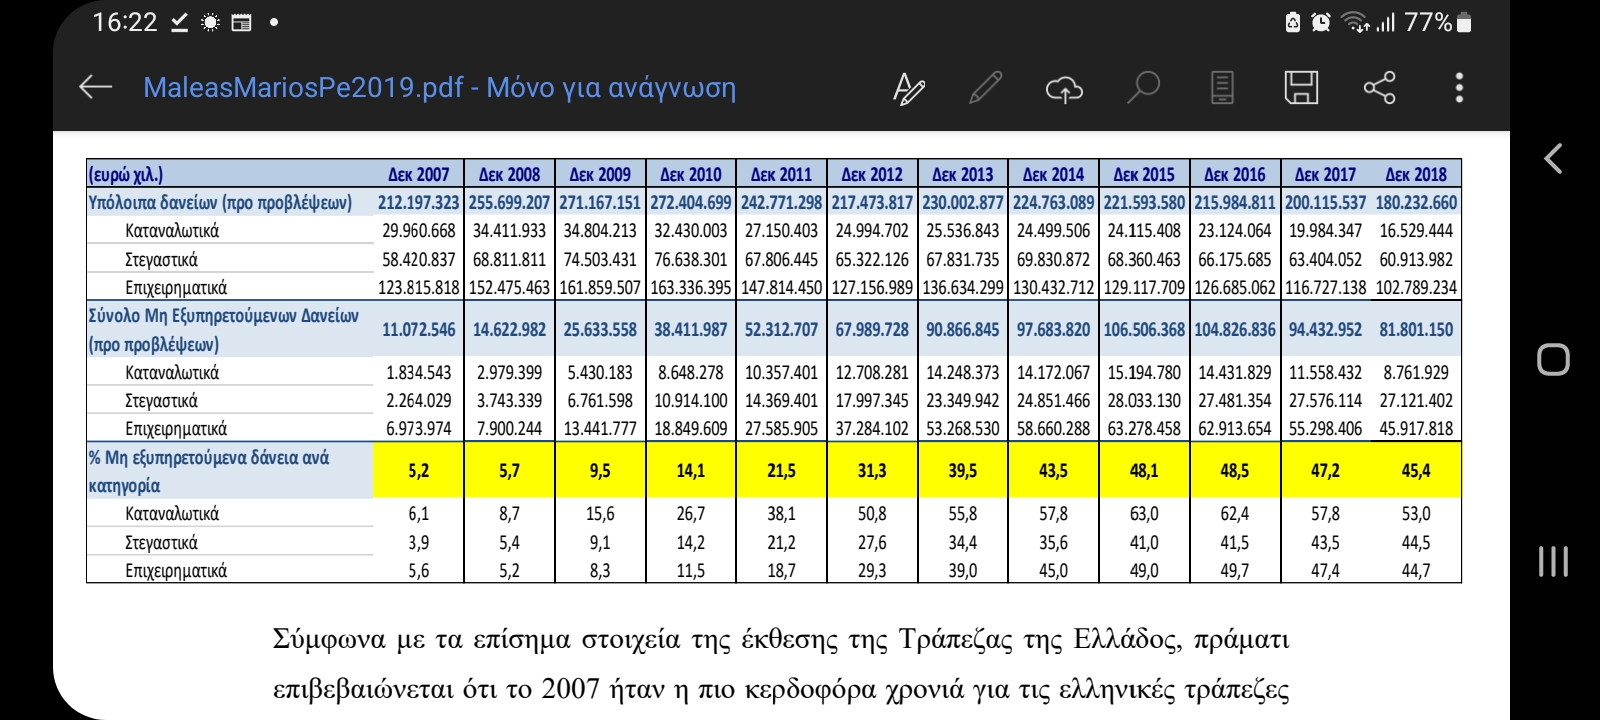1600x720 pixels.
Task: Select the value 11.072.546
Action: point(418,329)
